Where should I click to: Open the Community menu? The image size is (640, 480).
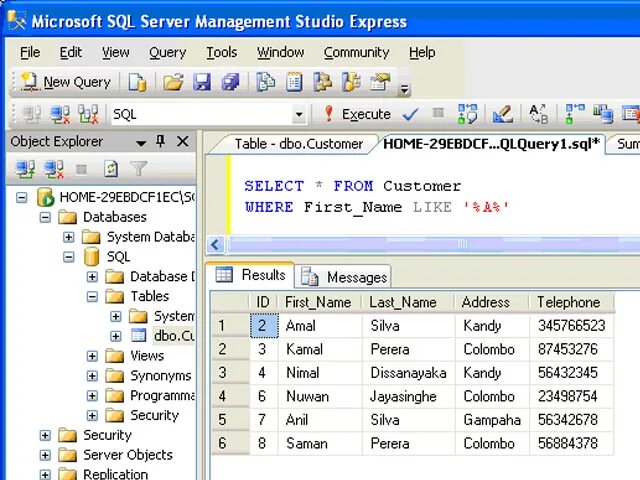pos(356,52)
